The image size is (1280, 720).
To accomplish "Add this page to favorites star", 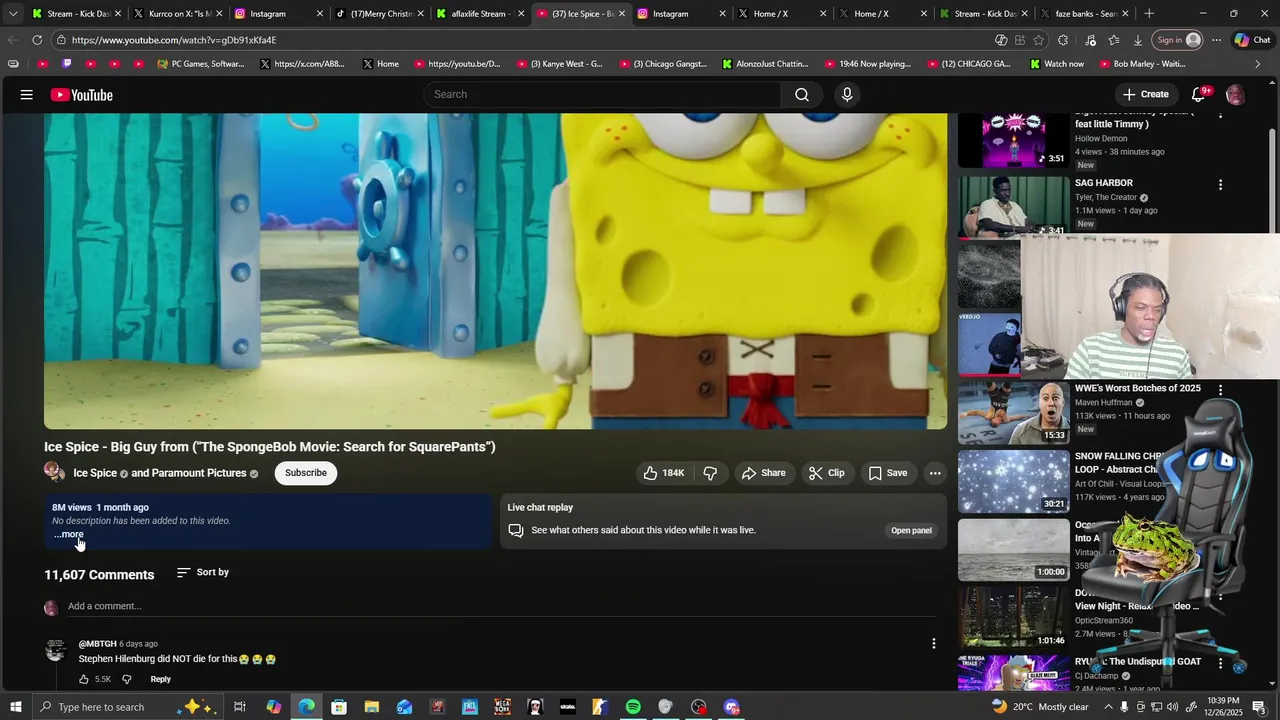I will point(1039,40).
